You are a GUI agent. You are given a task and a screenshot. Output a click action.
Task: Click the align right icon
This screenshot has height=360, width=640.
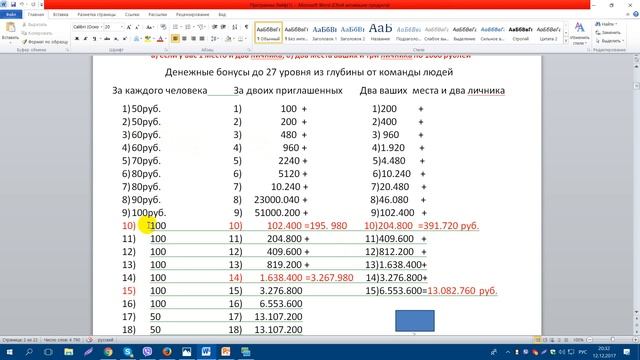(x=193, y=39)
